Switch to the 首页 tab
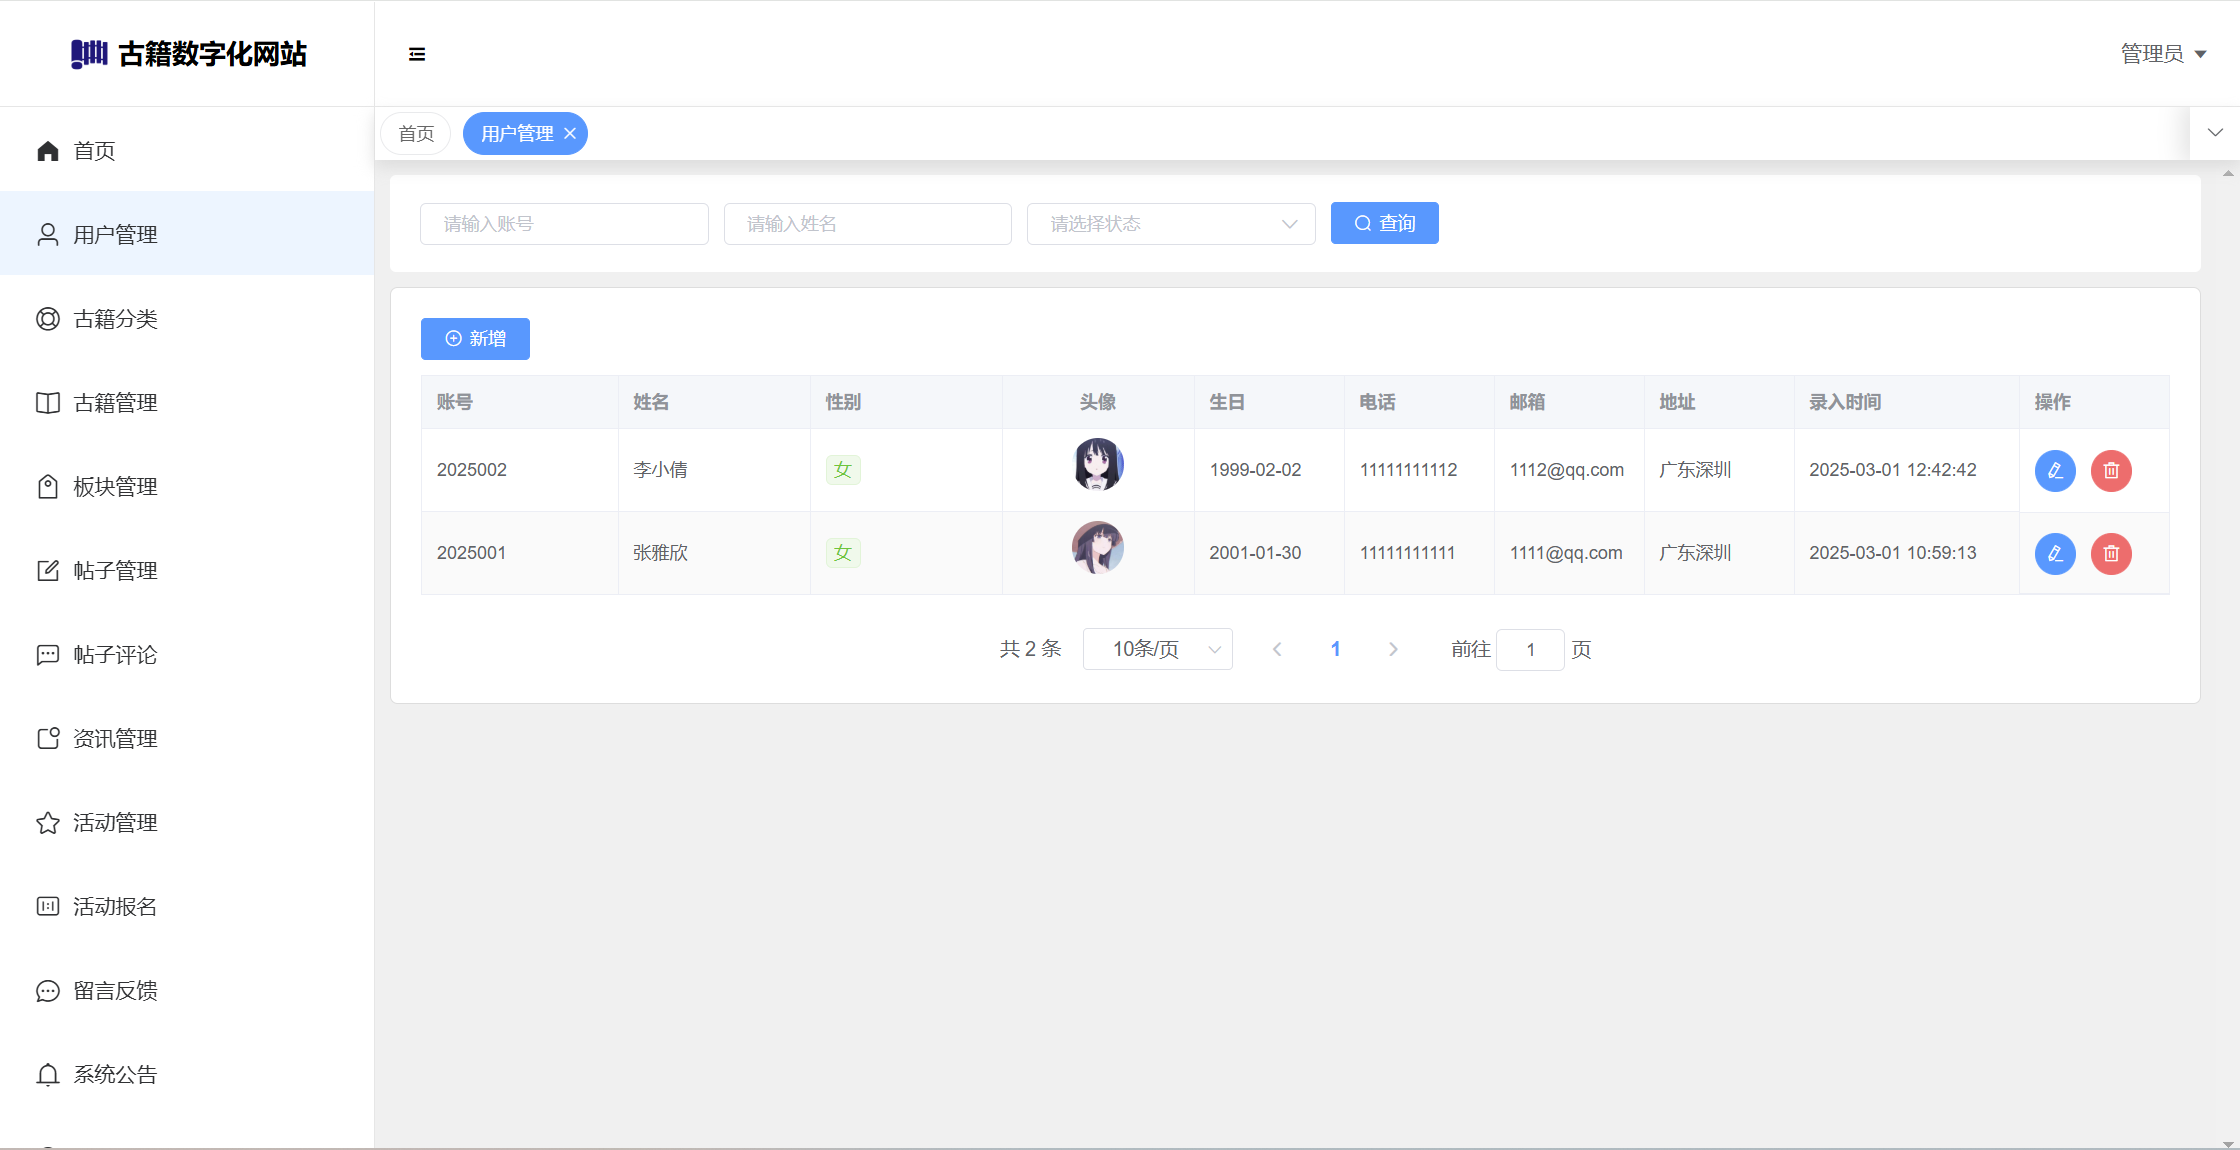Viewport: 2240px width, 1150px height. coord(416,134)
